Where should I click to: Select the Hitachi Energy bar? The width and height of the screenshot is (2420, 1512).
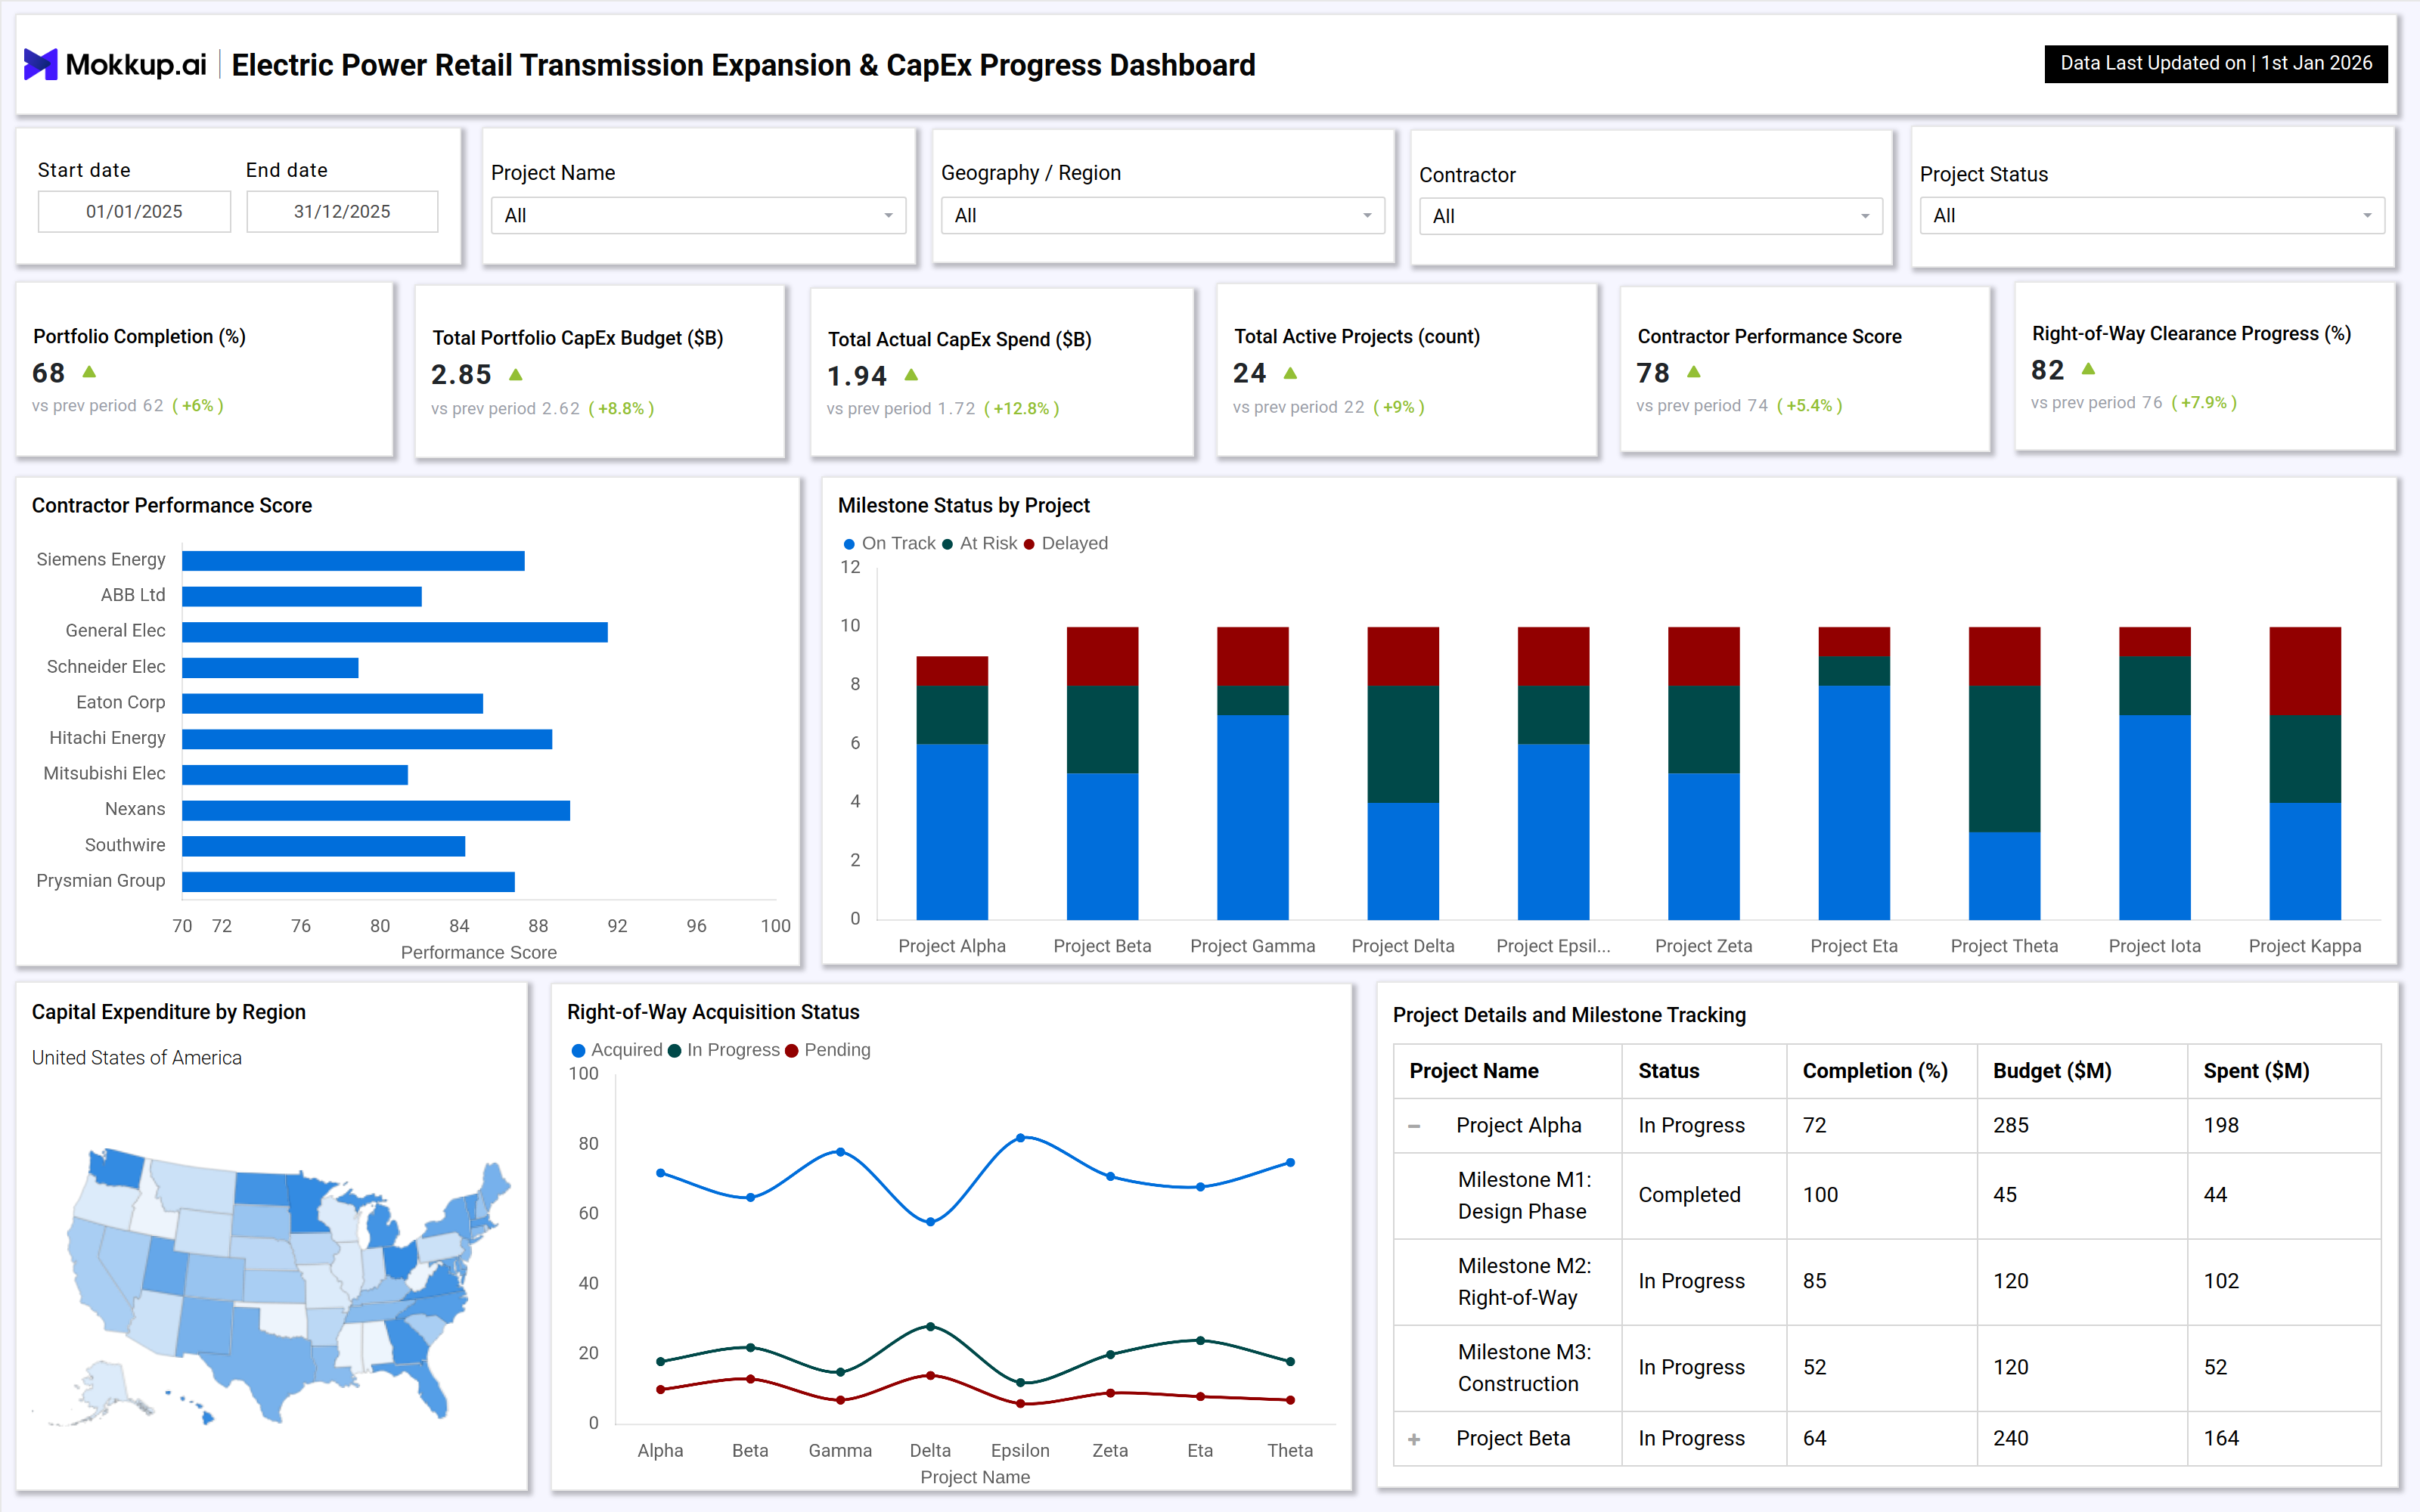[x=367, y=739]
